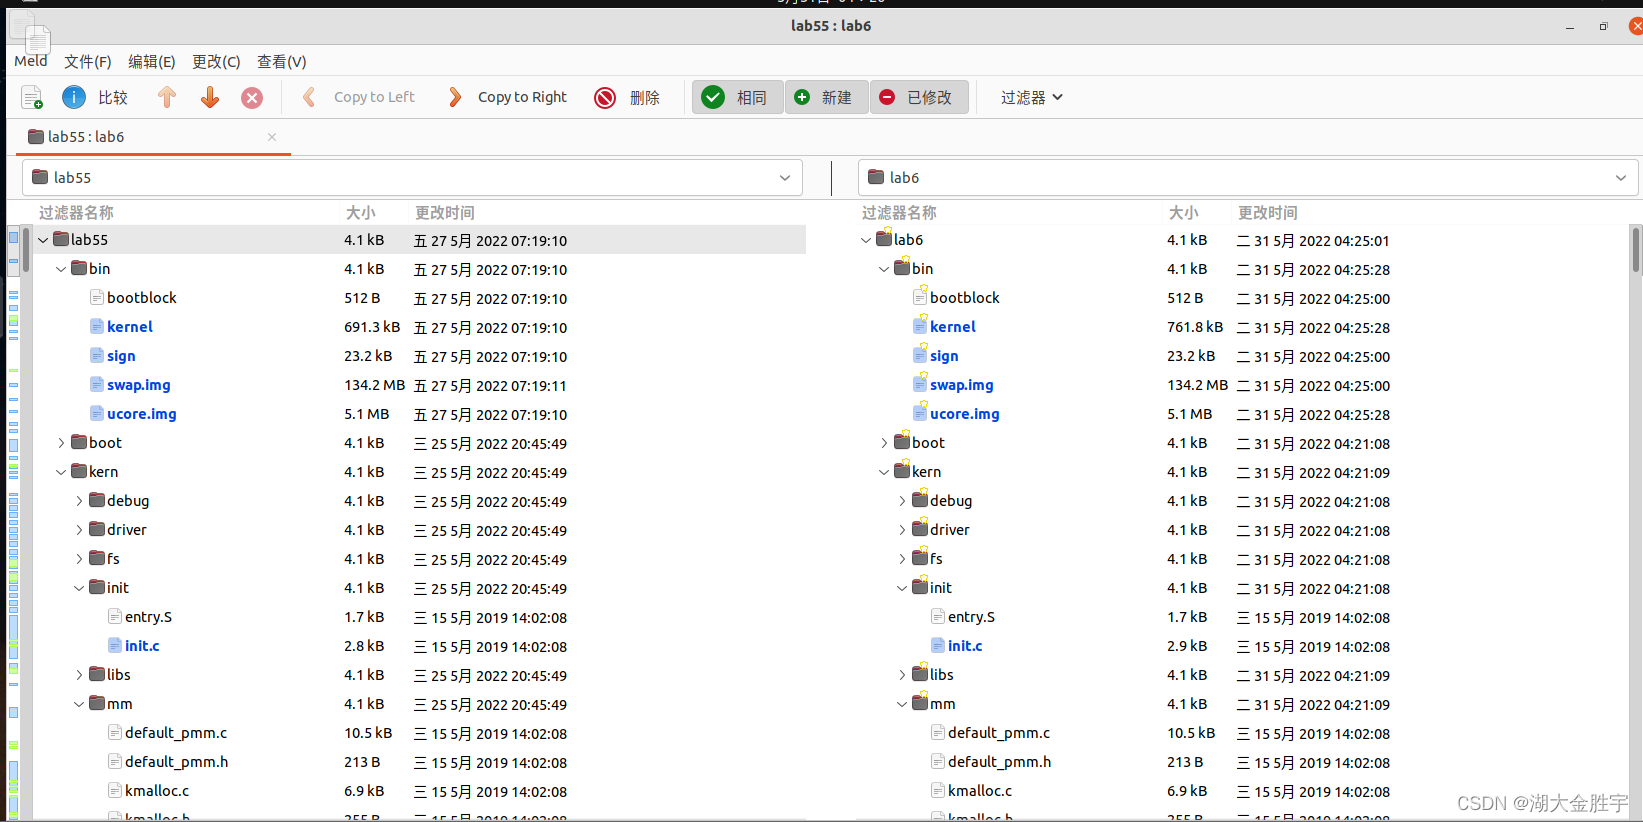Viewport: 1643px width, 822px height.
Task: Toggle the 相同 (same) filter button
Action: [x=737, y=97]
